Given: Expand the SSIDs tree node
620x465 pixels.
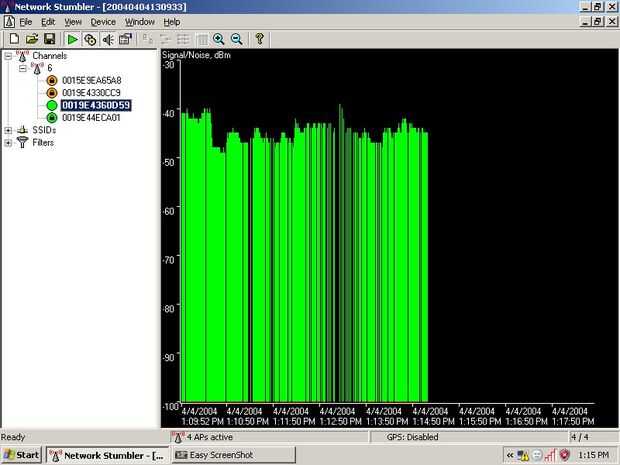Looking at the screenshot, I should pos(8,130).
